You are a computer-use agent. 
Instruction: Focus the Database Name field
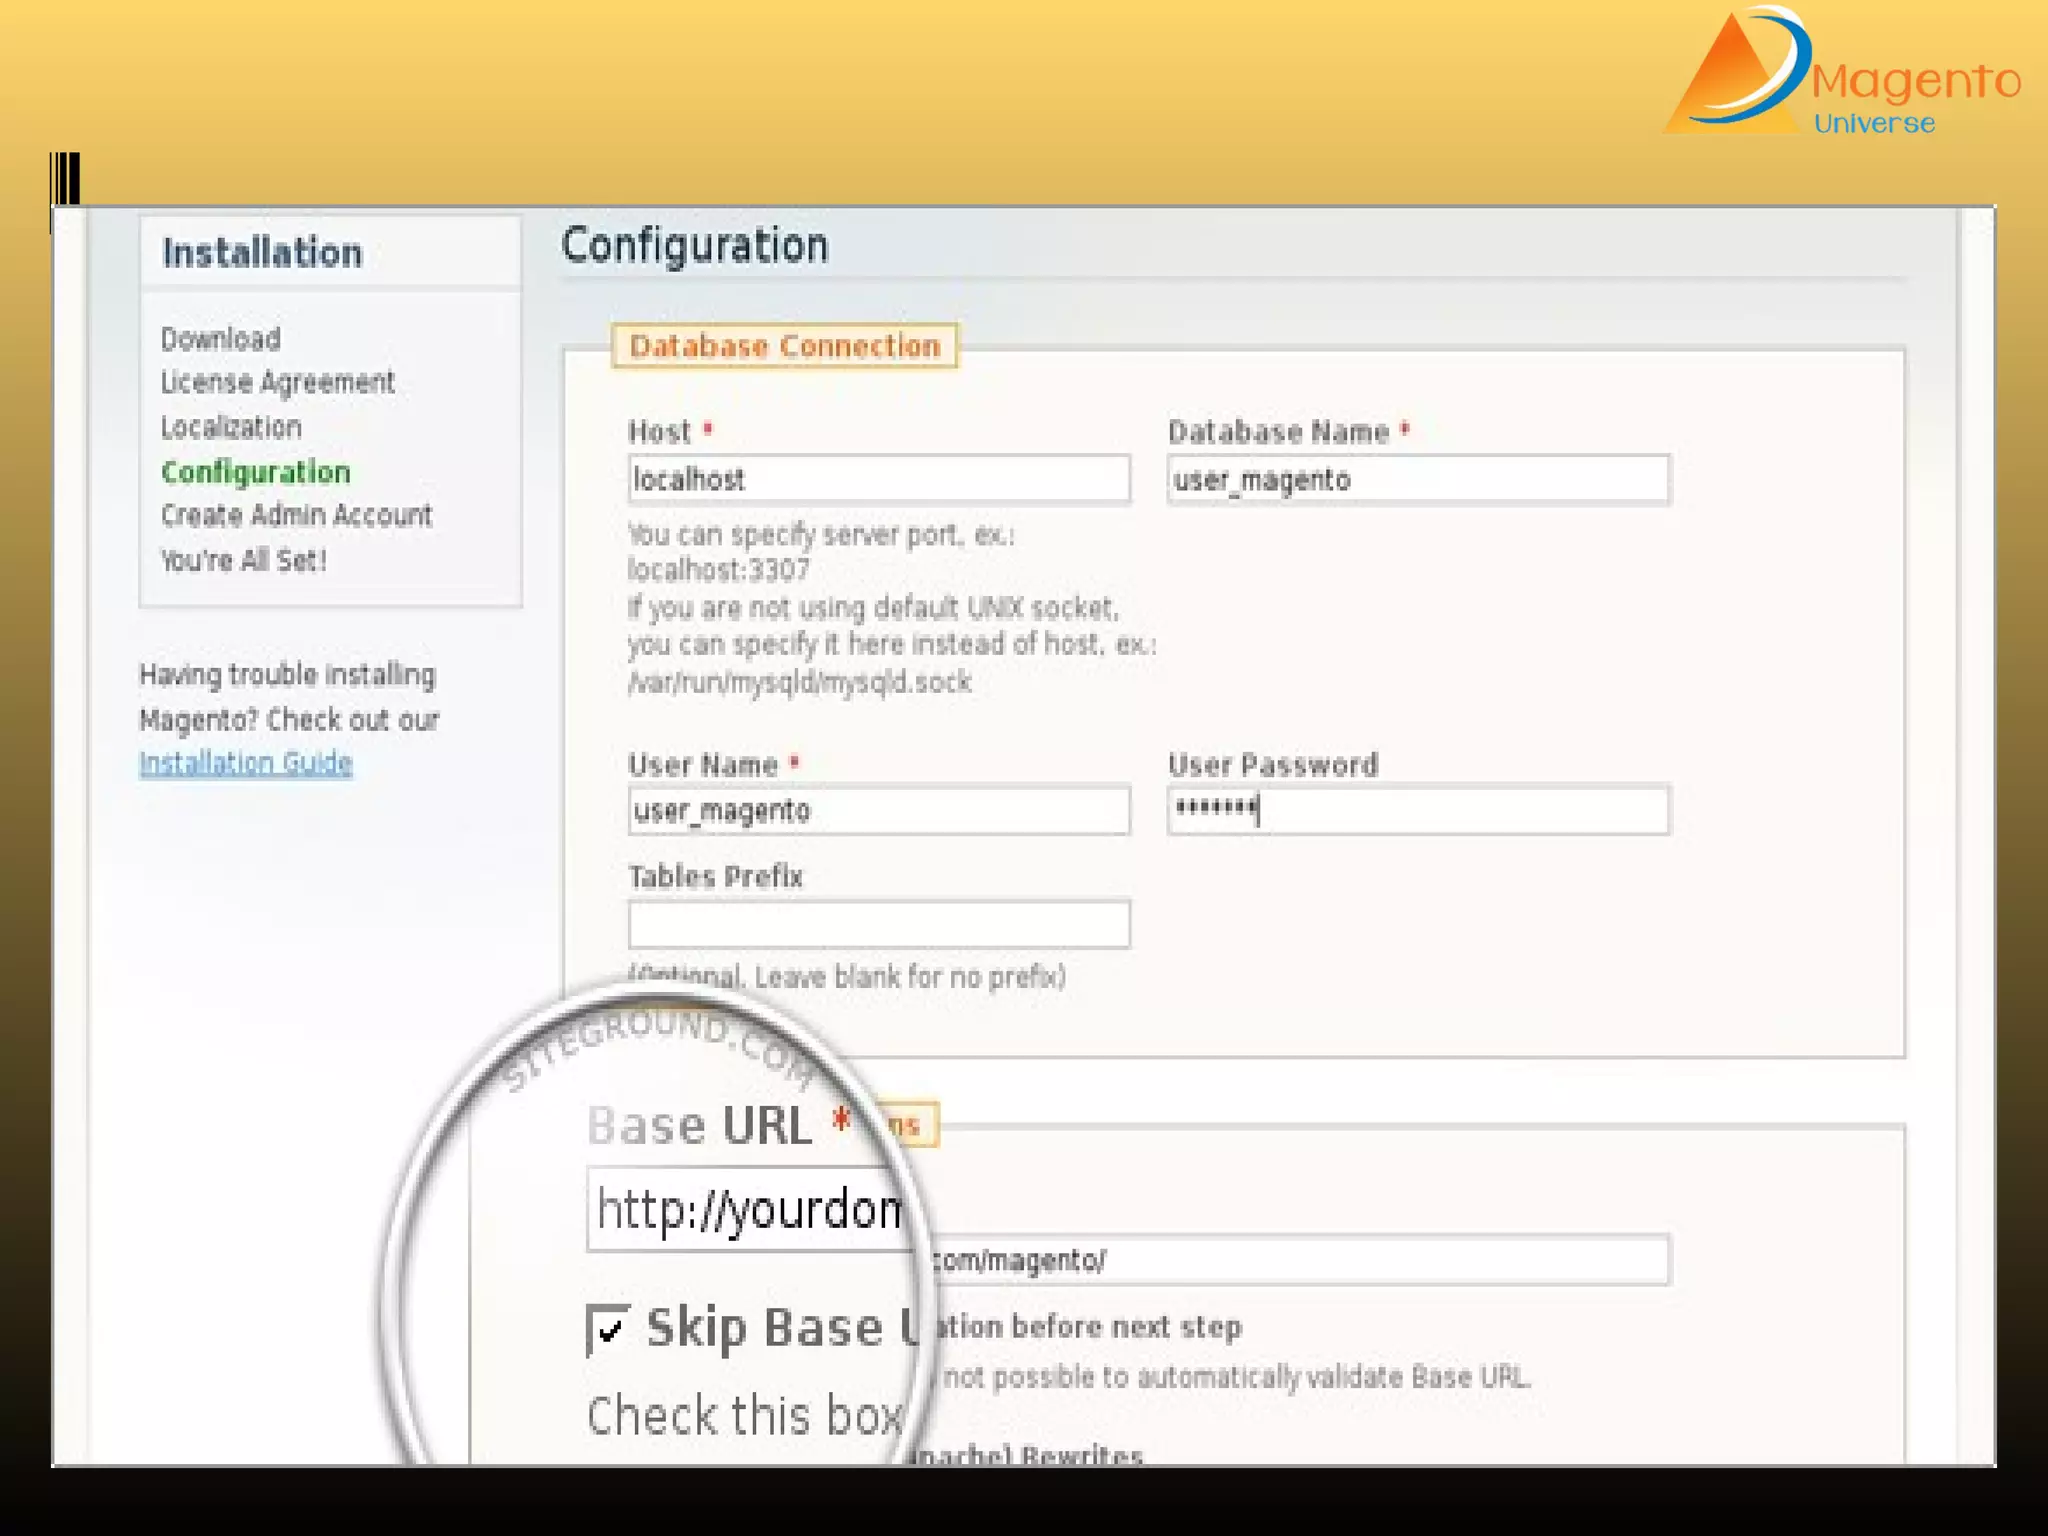(x=1418, y=479)
